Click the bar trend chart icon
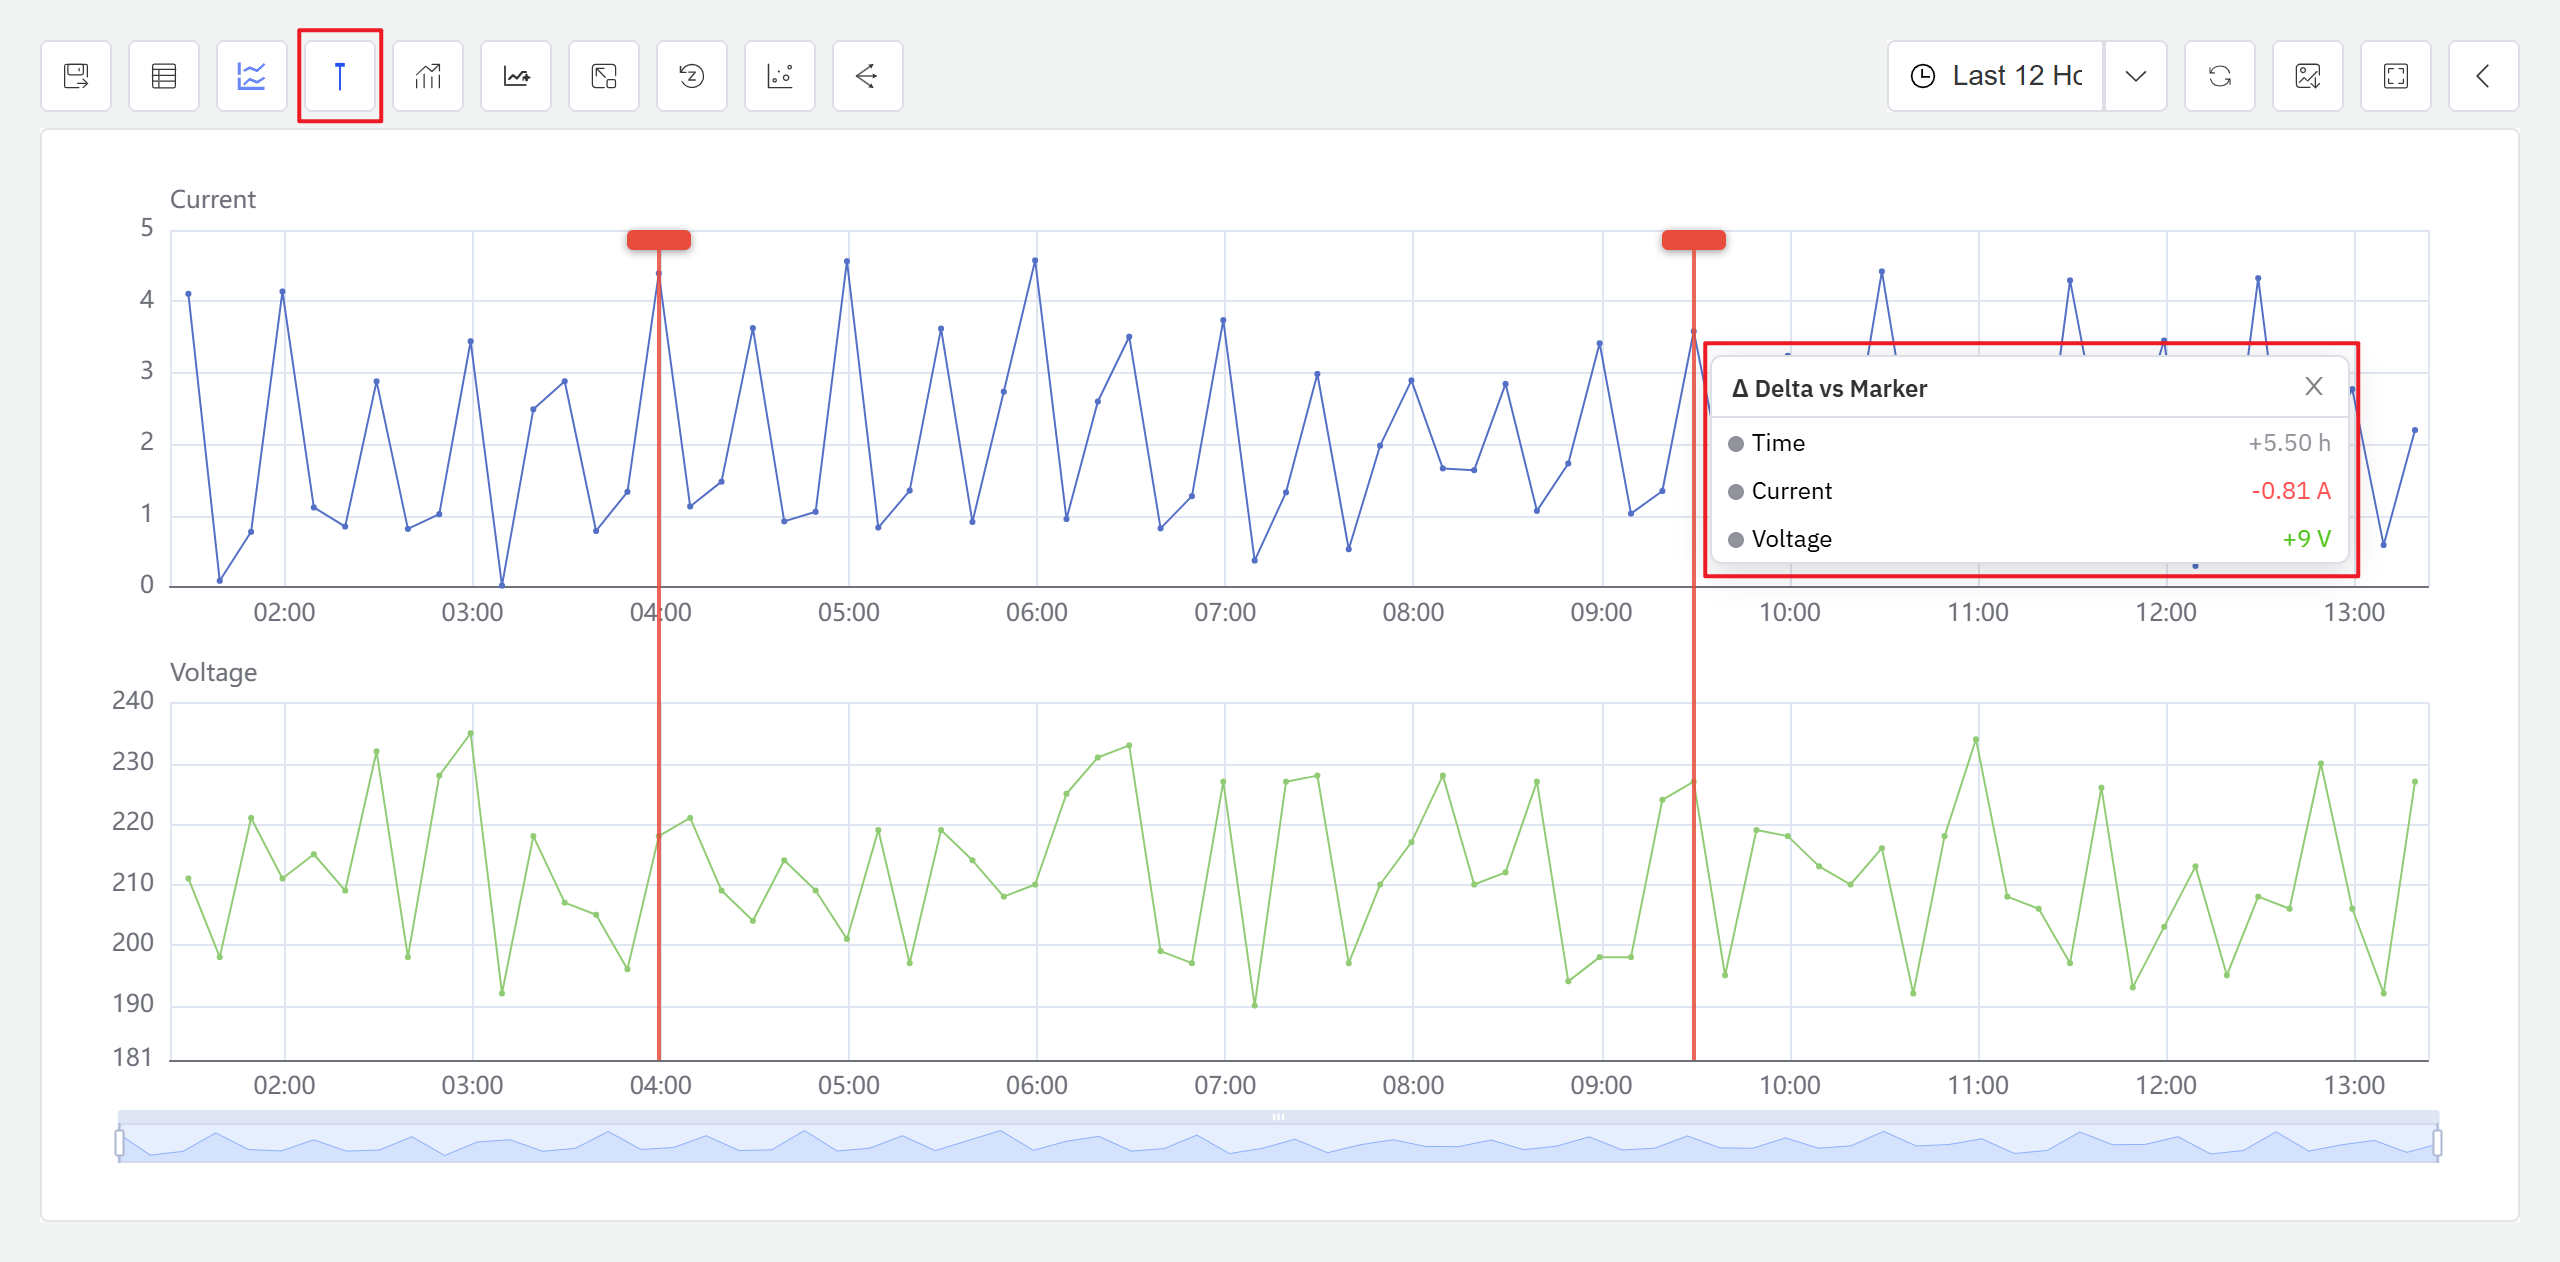The width and height of the screenshot is (2560, 1262). point(428,76)
